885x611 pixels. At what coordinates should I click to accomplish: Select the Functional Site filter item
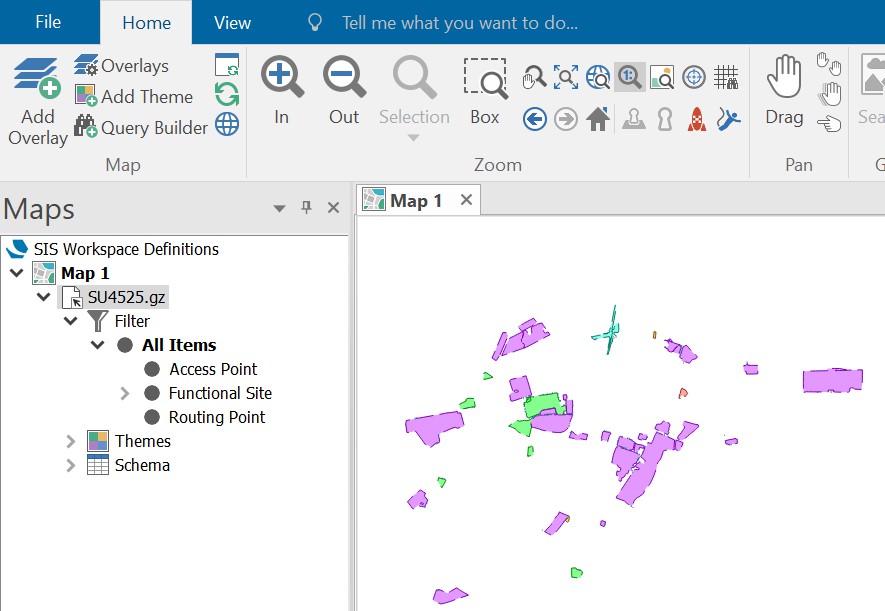(x=221, y=393)
